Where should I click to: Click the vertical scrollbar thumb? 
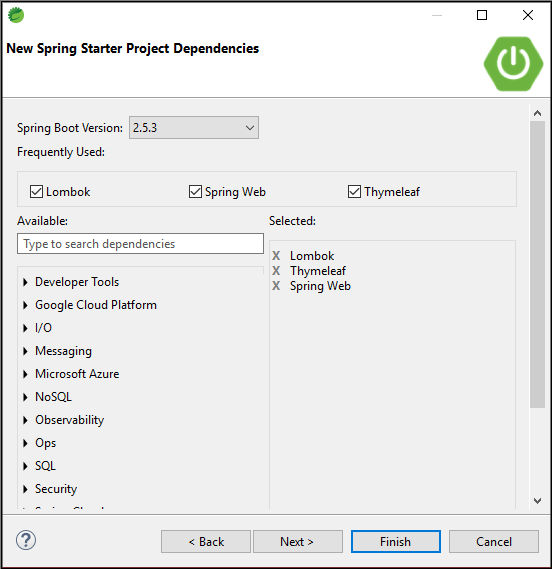[537, 265]
